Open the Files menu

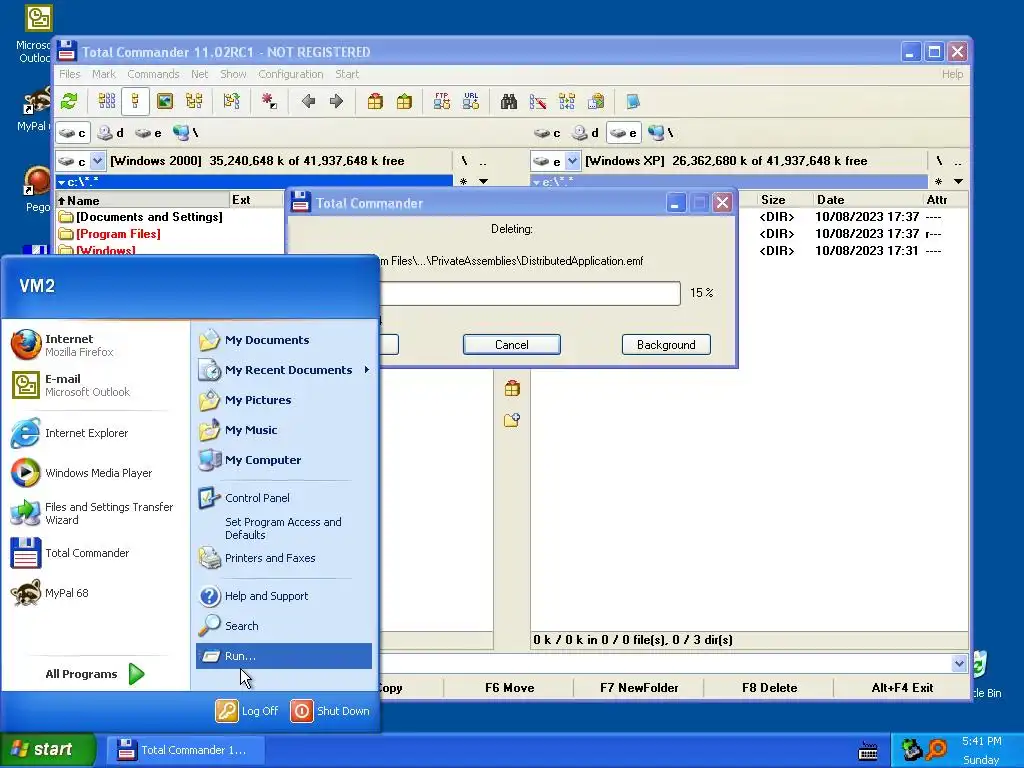point(69,74)
